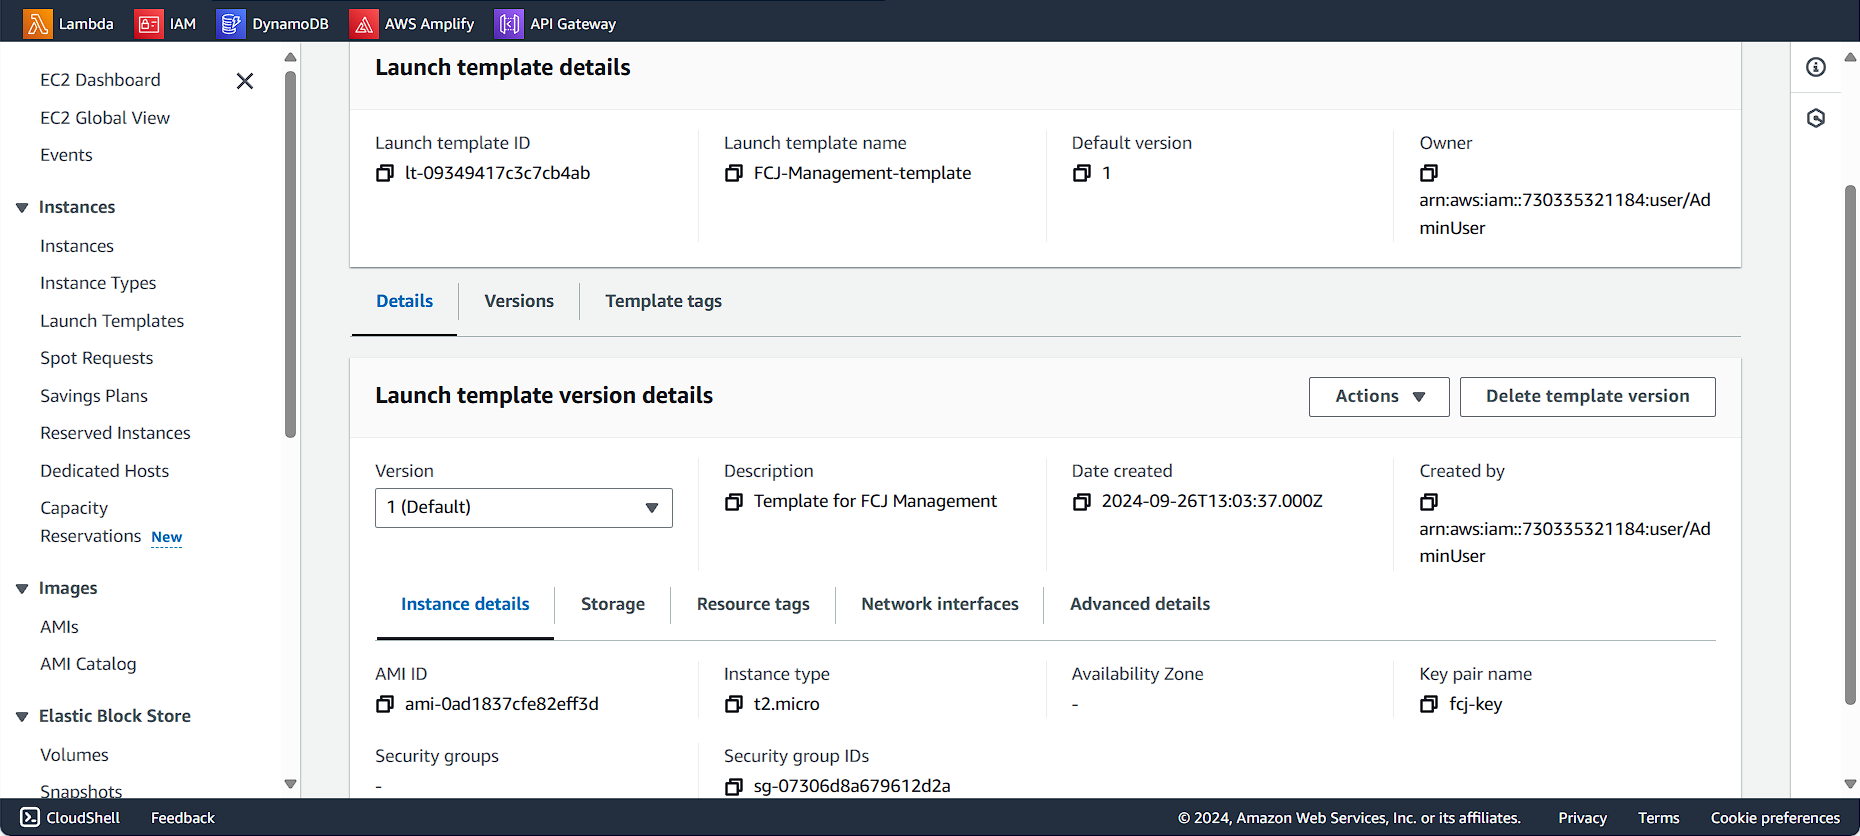Open the DynamoDB service shortcut icon
The image size is (1860, 836).
pos(231,23)
